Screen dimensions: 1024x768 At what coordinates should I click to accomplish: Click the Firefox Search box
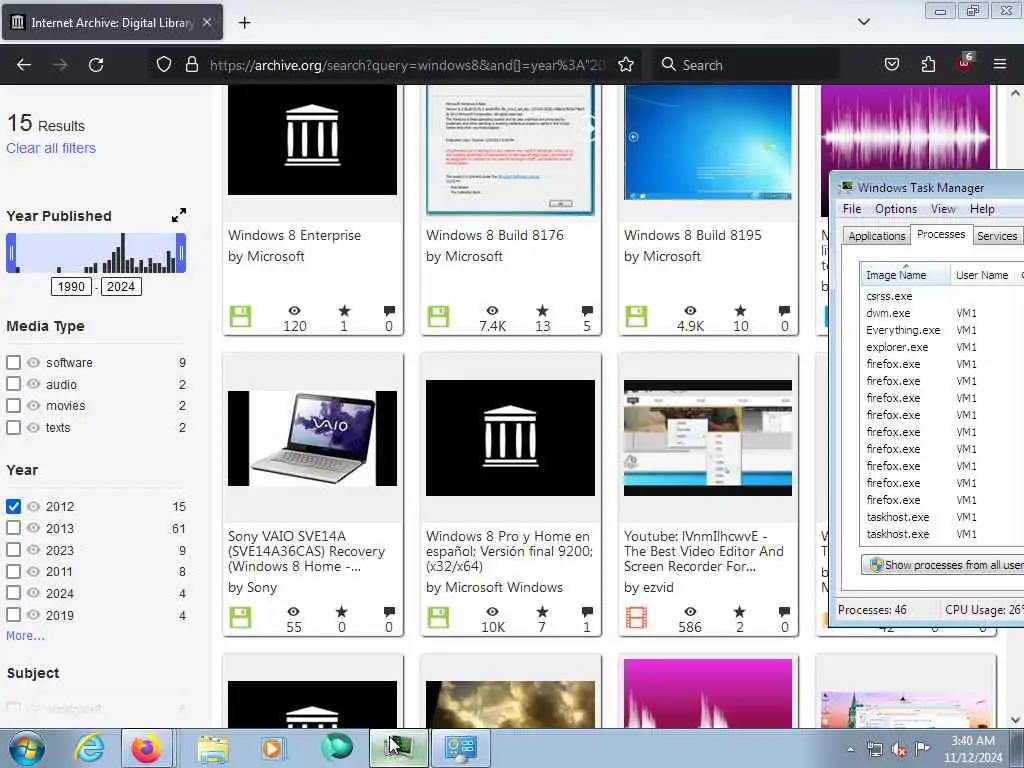tap(746, 65)
